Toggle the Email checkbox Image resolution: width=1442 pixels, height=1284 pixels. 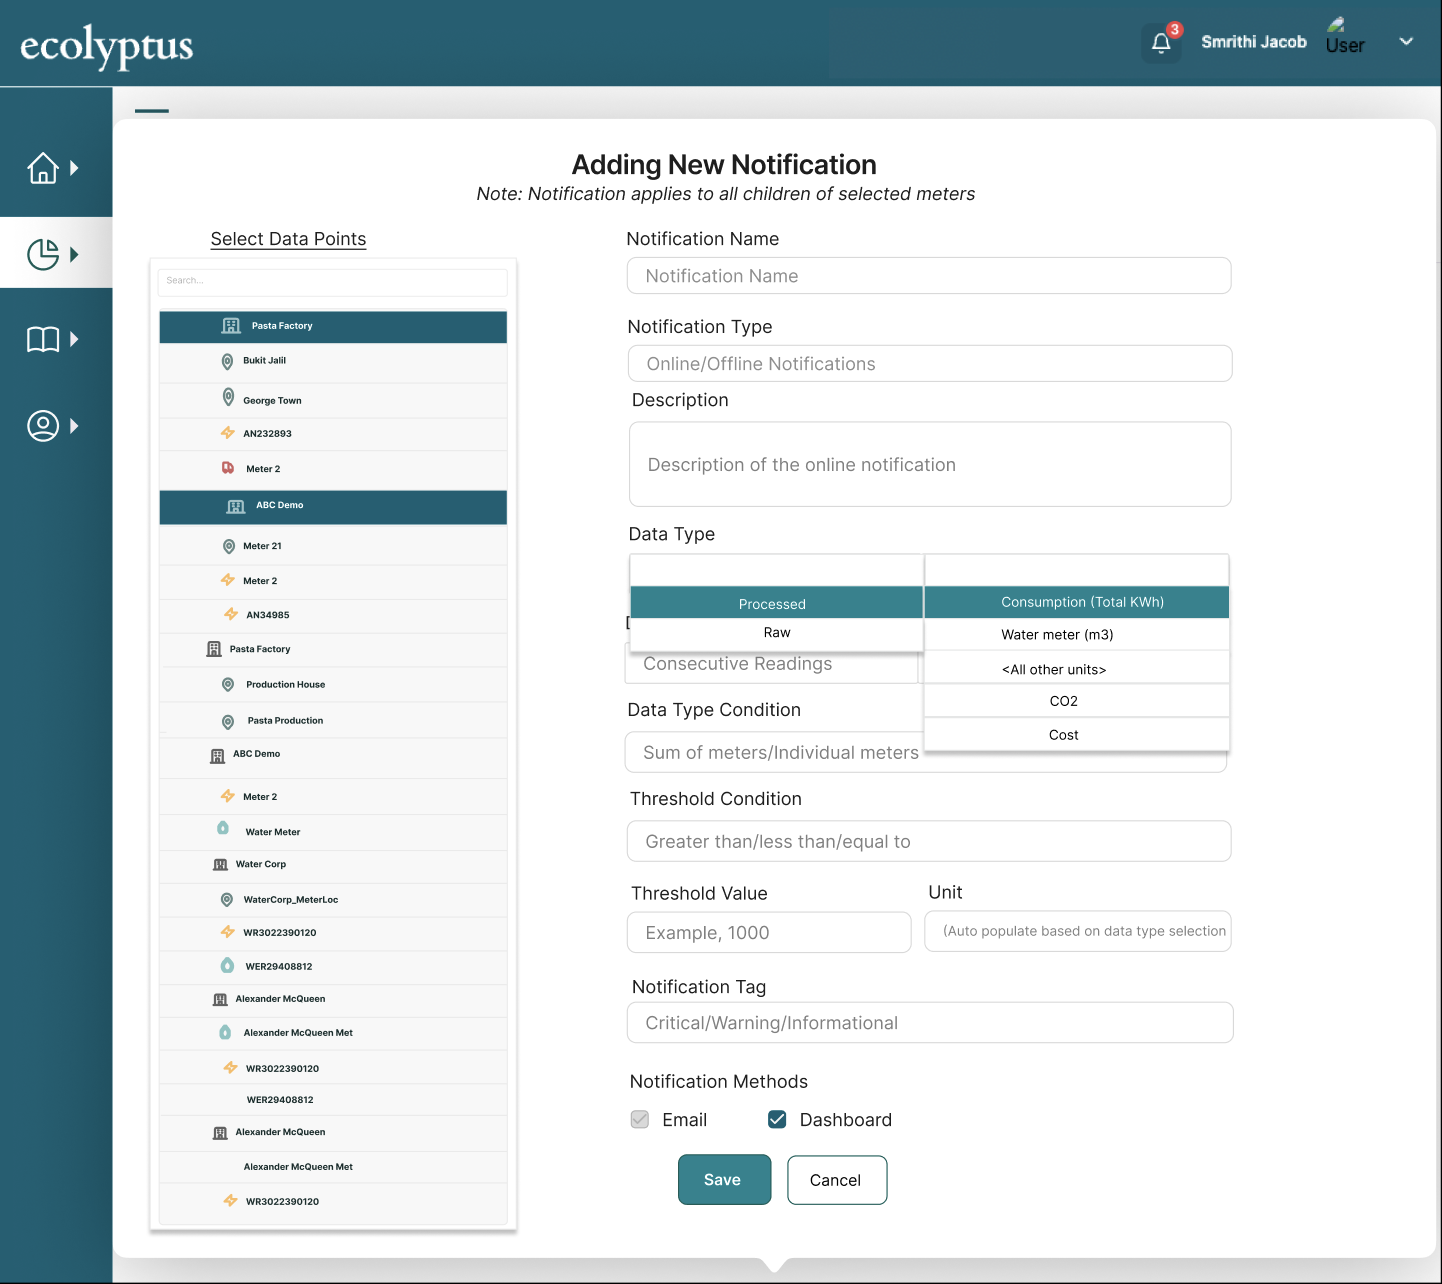(640, 1119)
